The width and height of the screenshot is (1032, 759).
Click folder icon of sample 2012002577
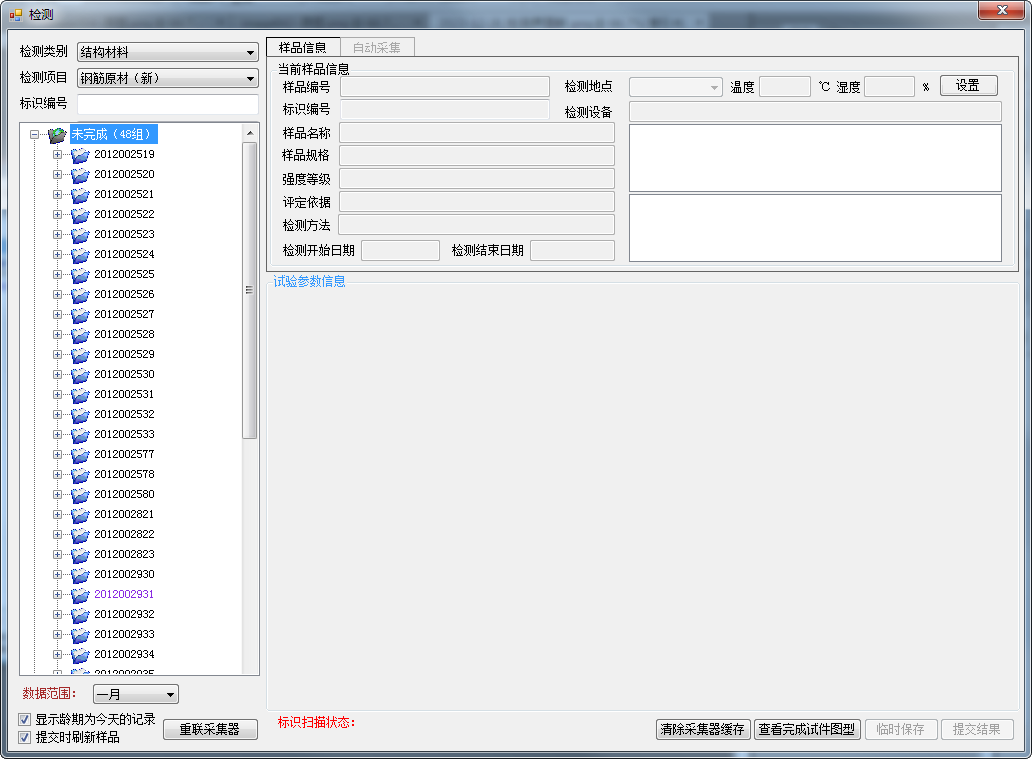click(x=80, y=455)
